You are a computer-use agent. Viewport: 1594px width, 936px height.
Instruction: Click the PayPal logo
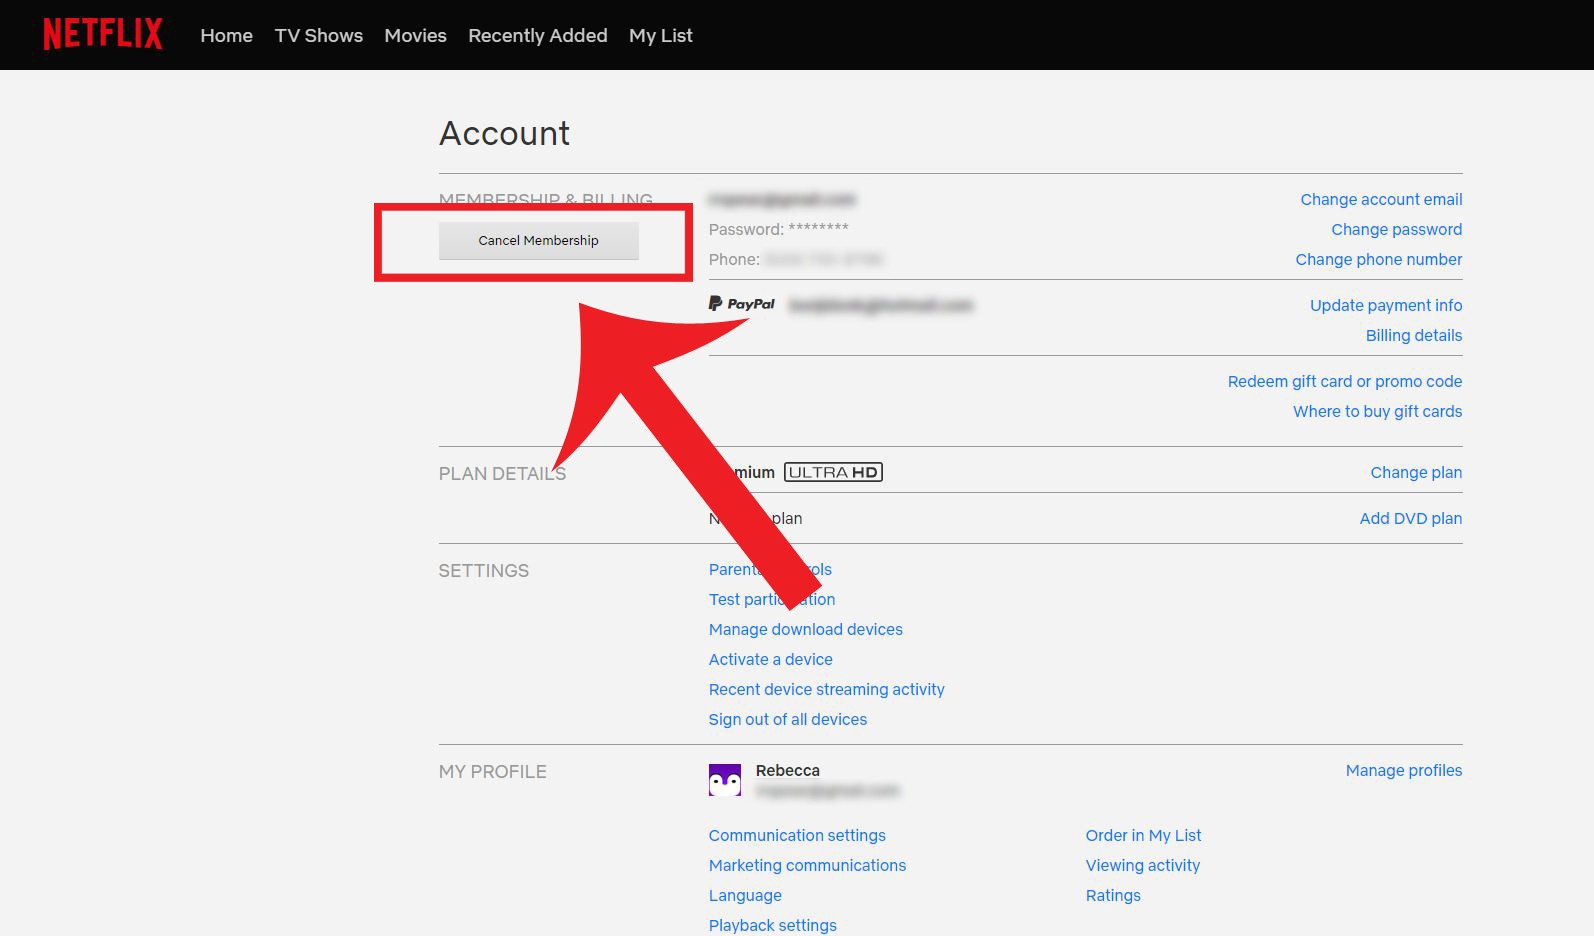(x=742, y=304)
